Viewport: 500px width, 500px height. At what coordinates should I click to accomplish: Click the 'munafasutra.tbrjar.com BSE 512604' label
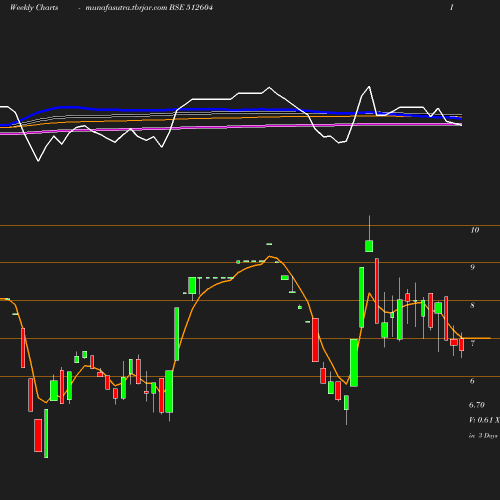point(149,7)
